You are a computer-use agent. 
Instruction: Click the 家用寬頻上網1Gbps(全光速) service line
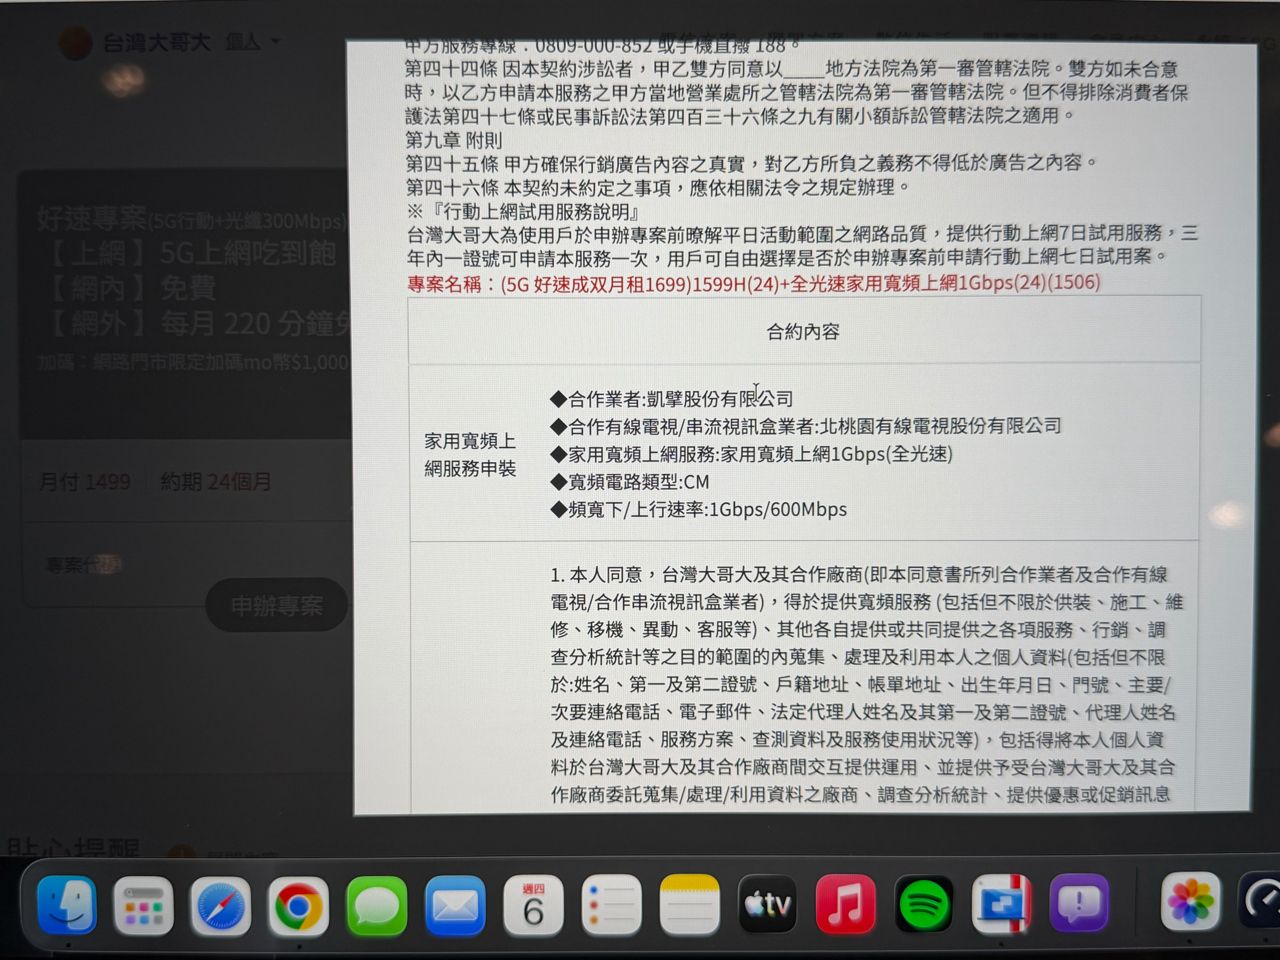751,454
